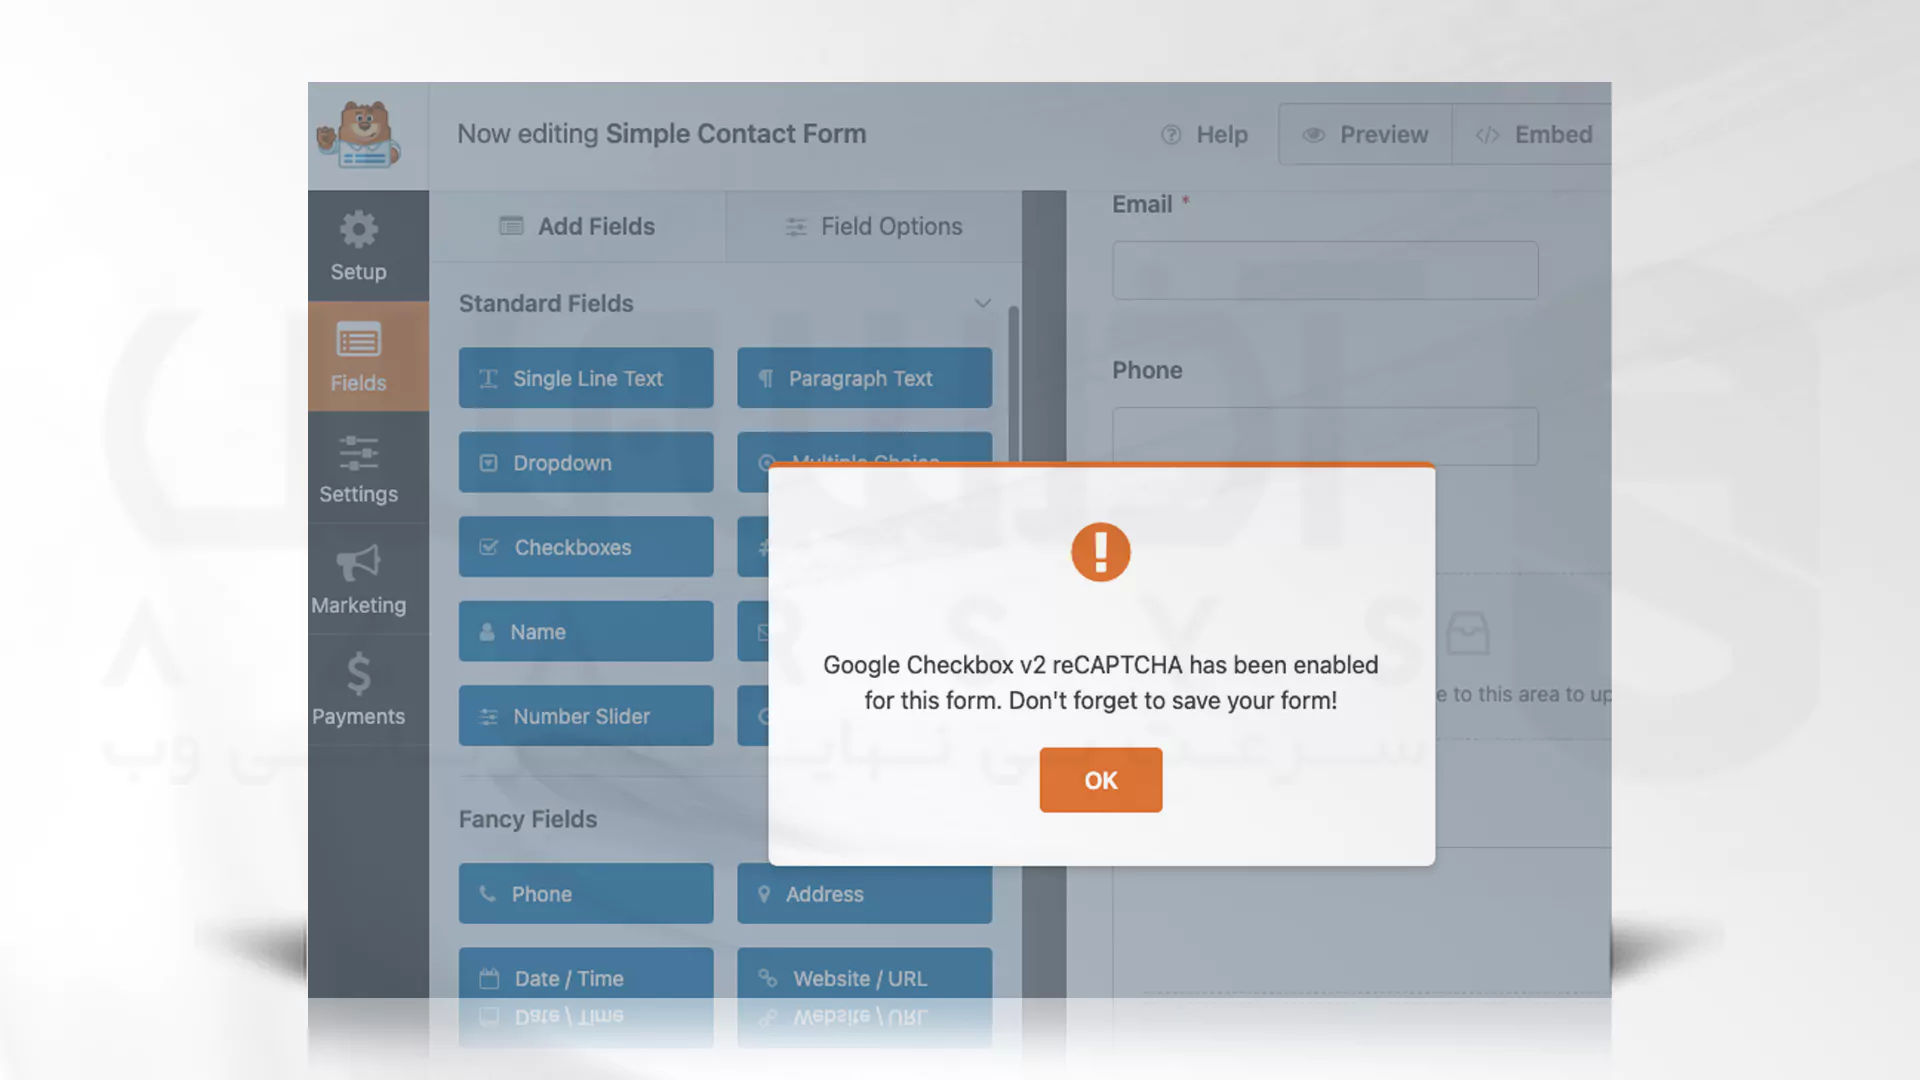Switch to the Field Options tab
Image resolution: width=1920 pixels, height=1080 pixels.
click(x=873, y=225)
